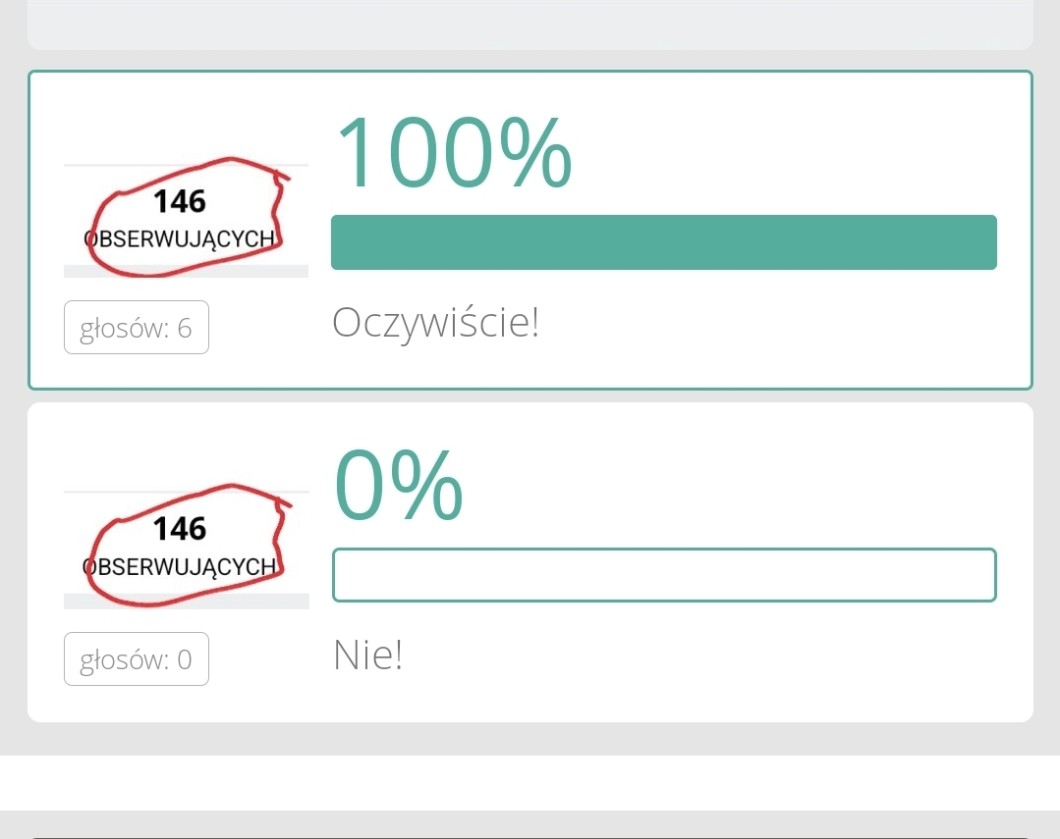Click OBSERWUJĄCYCH text in the 0% option image
The image size is (1060, 839).
click(x=180, y=567)
